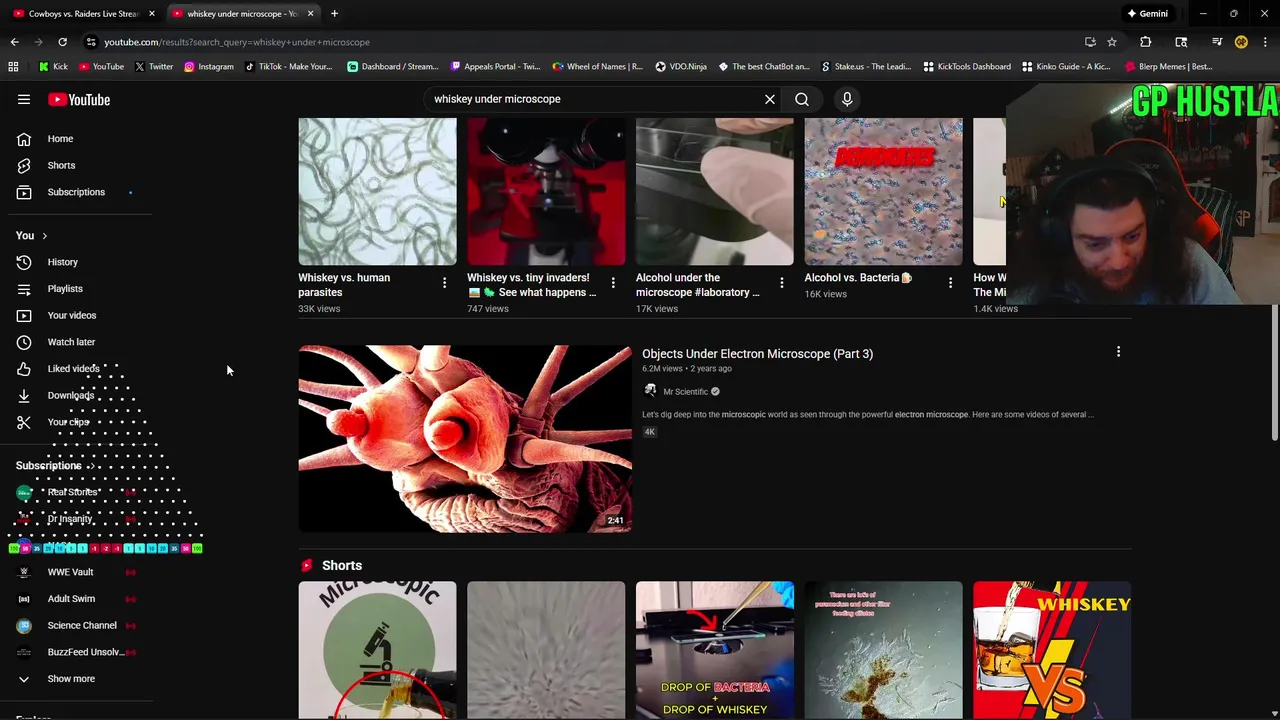The width and height of the screenshot is (1280, 720).
Task: Open VDO.Ninja bookmark
Action: click(681, 67)
